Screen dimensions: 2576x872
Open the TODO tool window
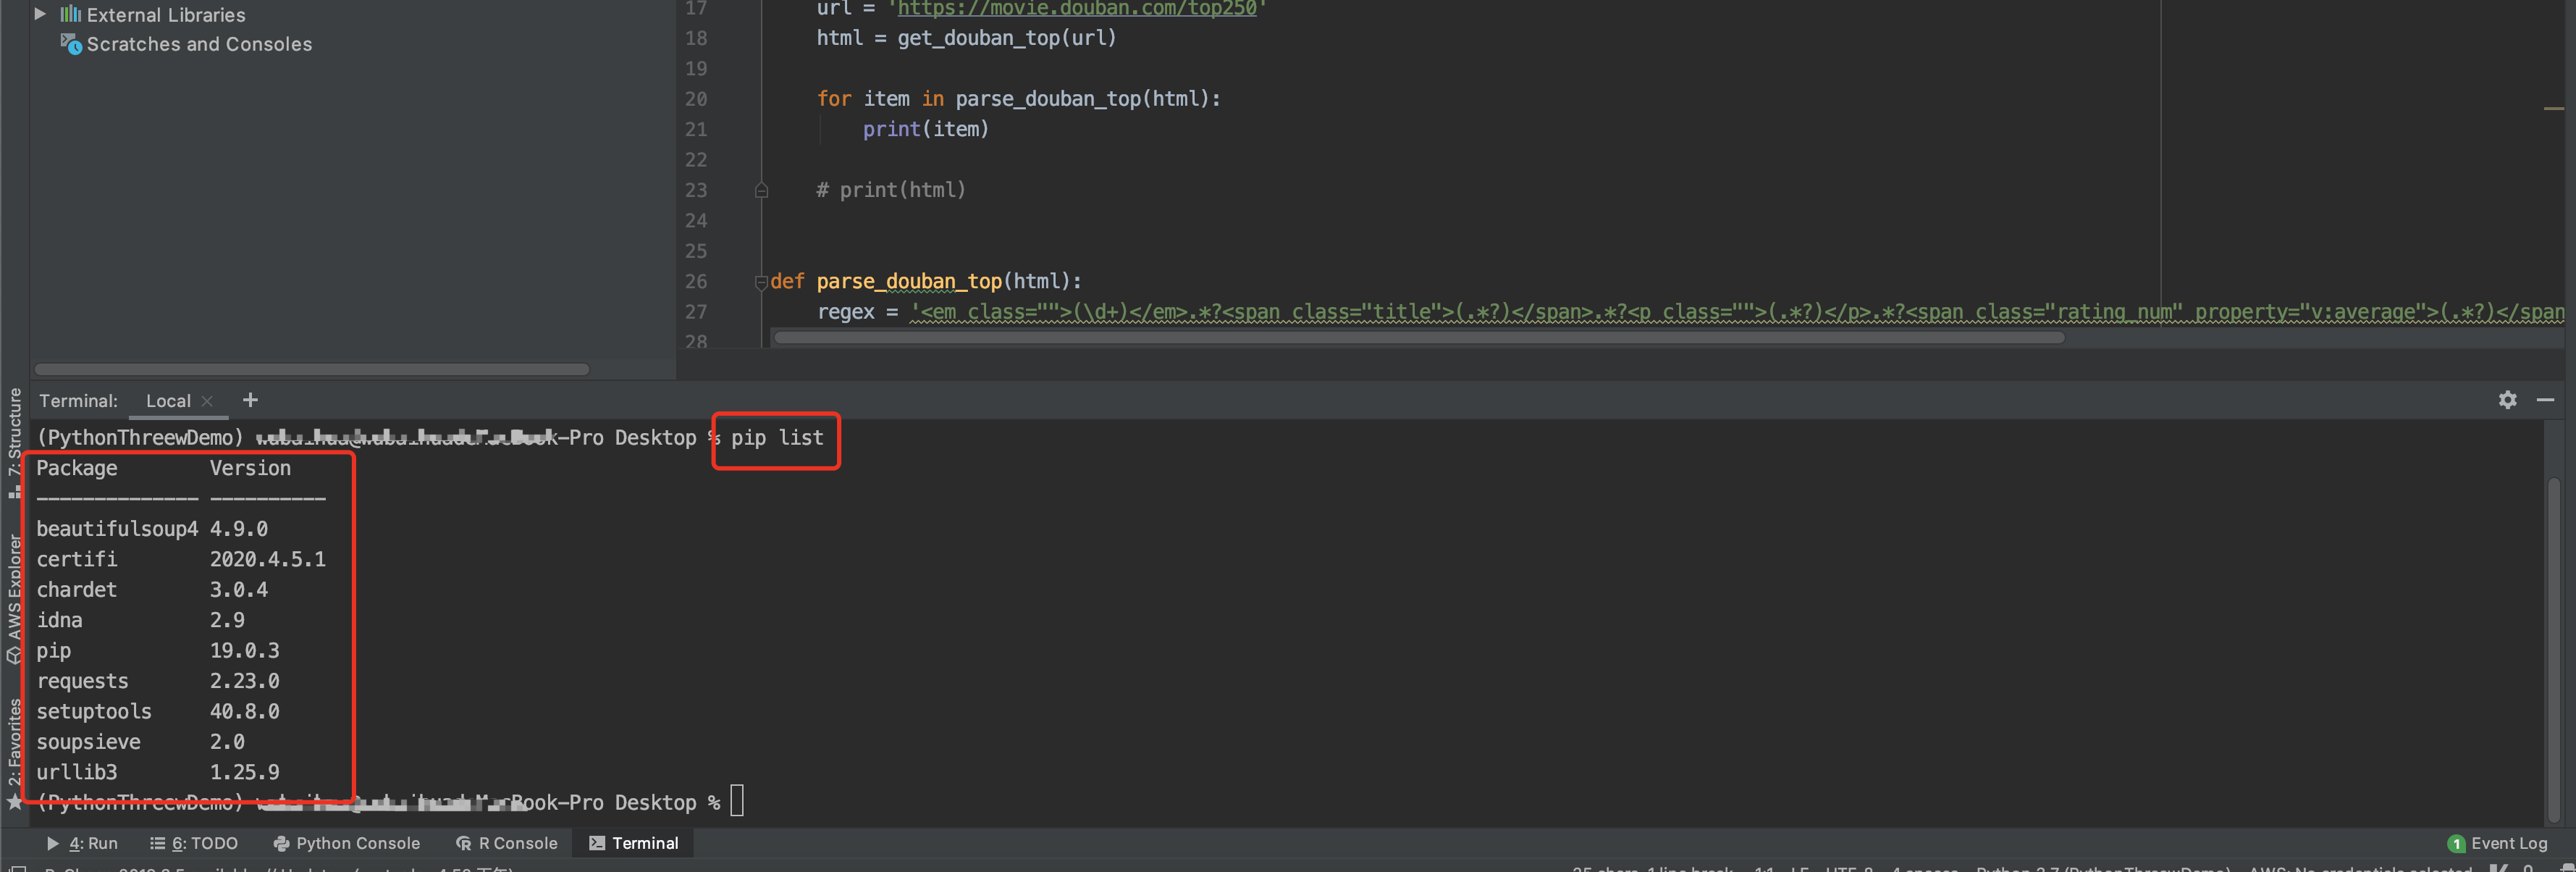(x=195, y=843)
